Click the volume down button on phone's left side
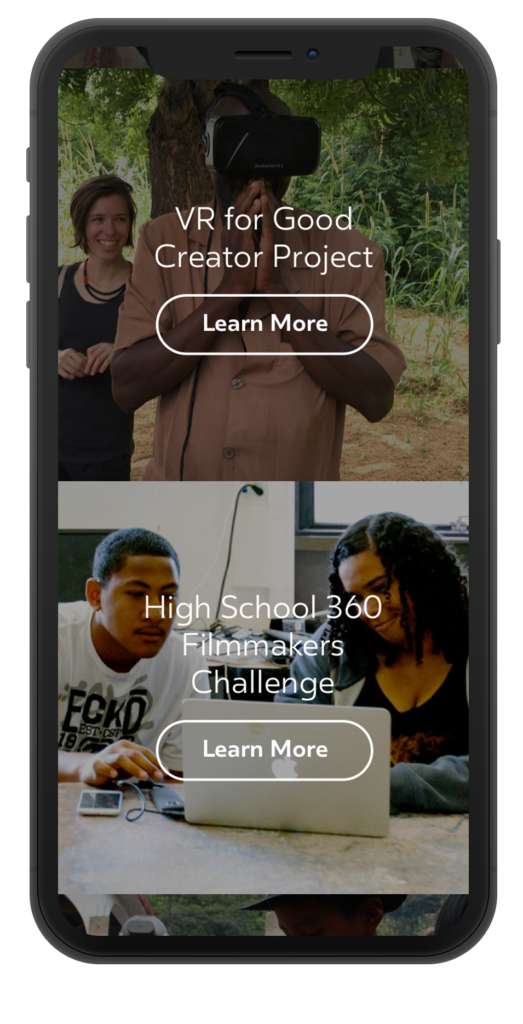Image resolution: width=523 pixels, height=1024 pixels. pyautogui.click(x=28, y=334)
